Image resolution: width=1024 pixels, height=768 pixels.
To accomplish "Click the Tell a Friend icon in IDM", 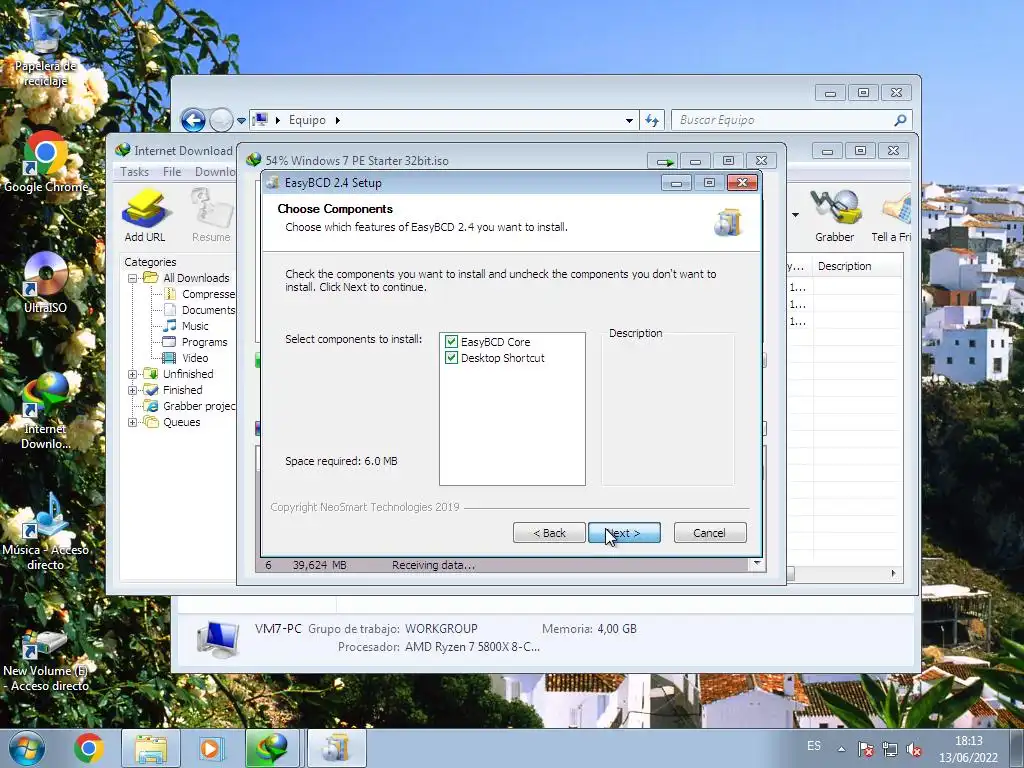I will click(x=891, y=216).
